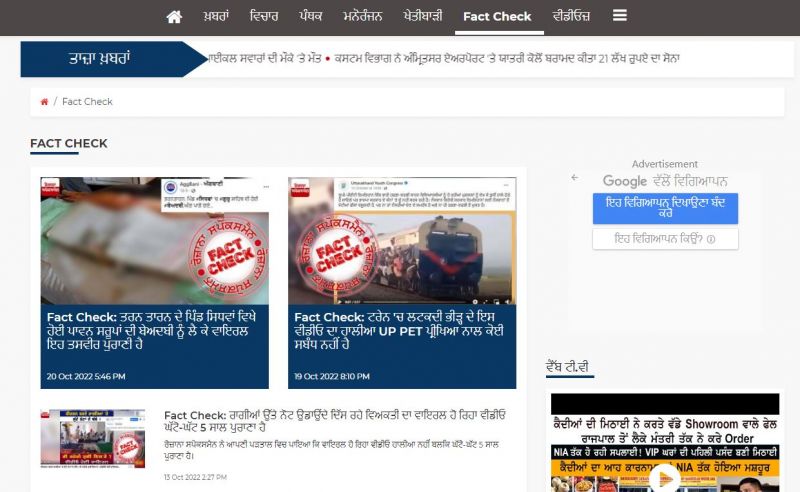The image size is (800, 492).
Task: Click the blue stop-showing-this-ad button
Action: tap(665, 207)
